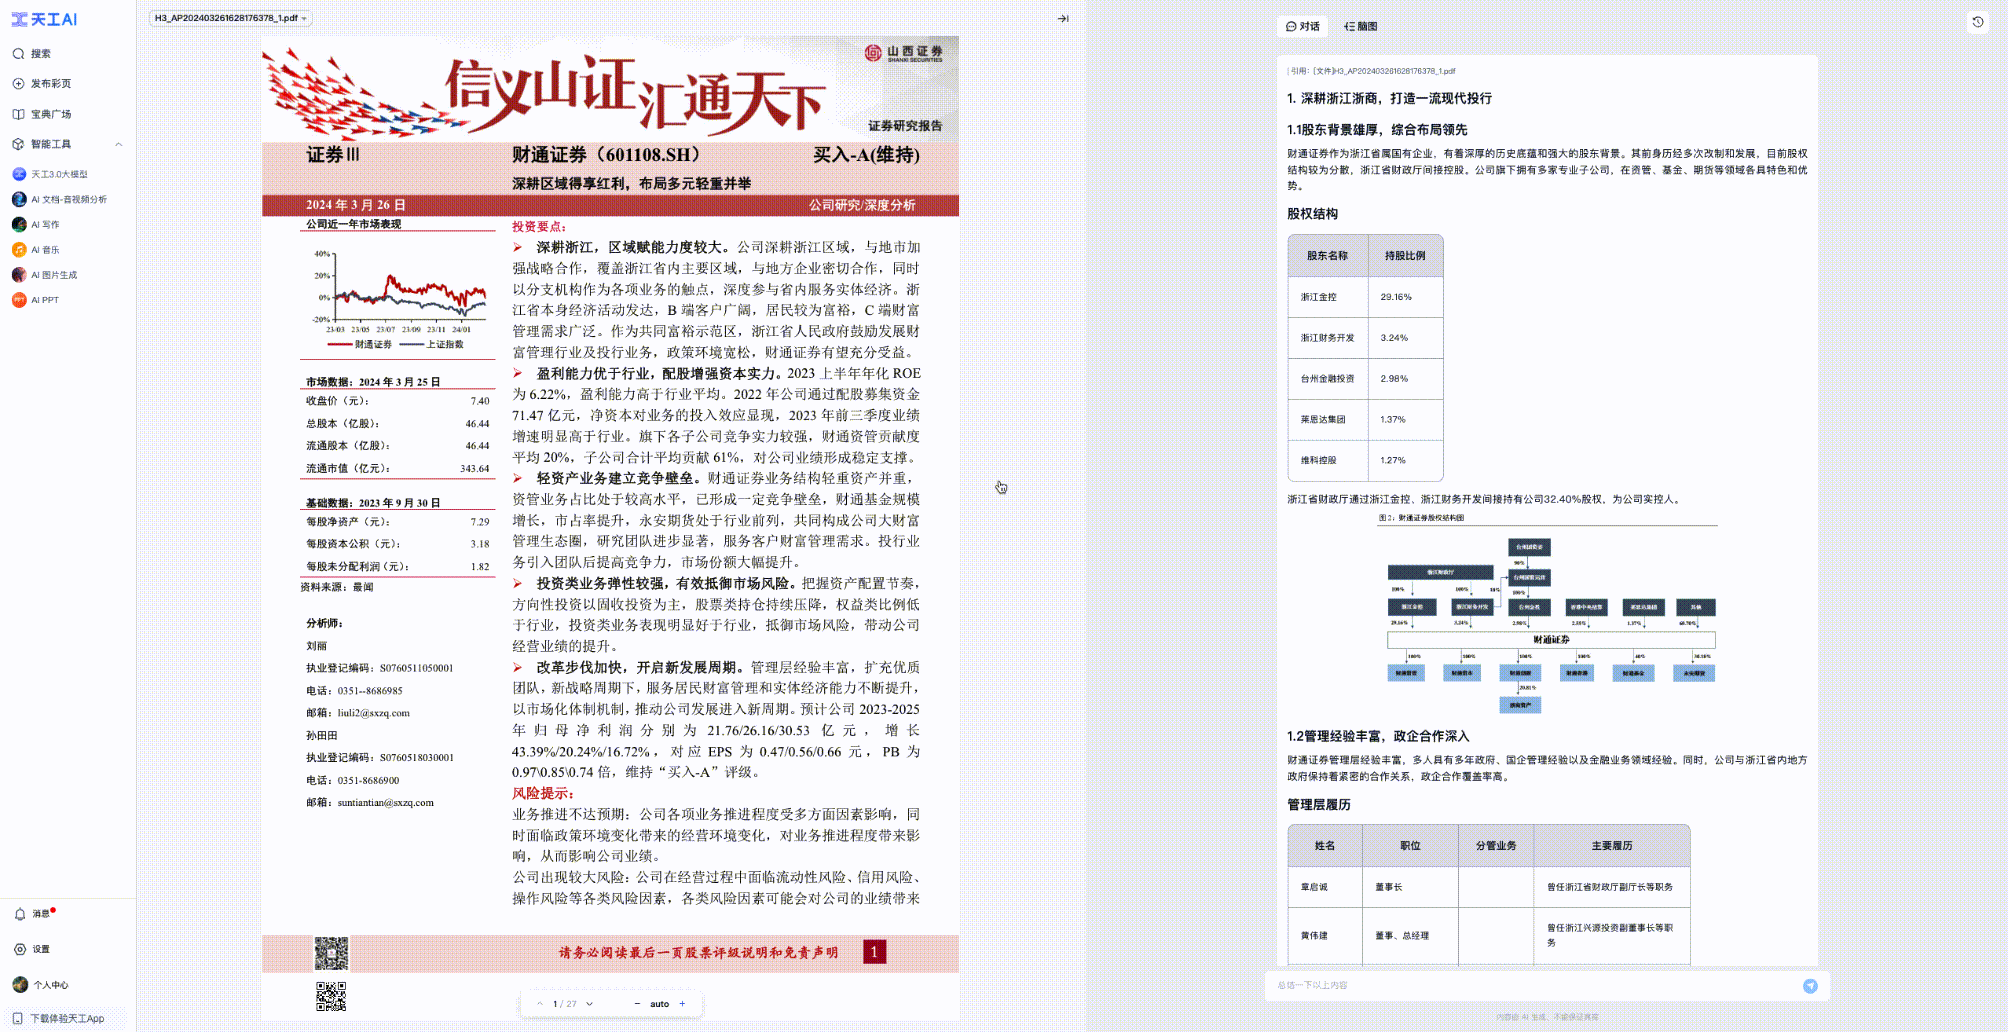
Task: Collapse the 智能工具 section
Action: click(x=117, y=144)
